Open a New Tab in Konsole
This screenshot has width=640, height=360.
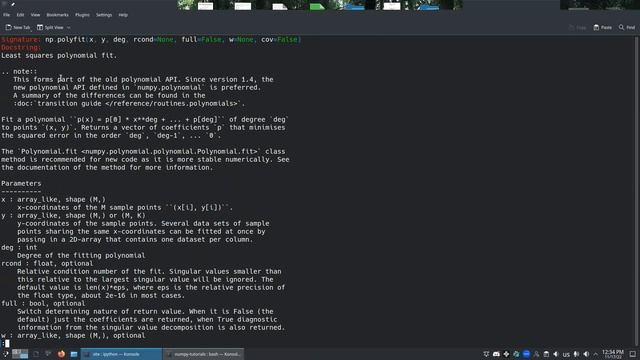pyautogui.click(x=18, y=27)
